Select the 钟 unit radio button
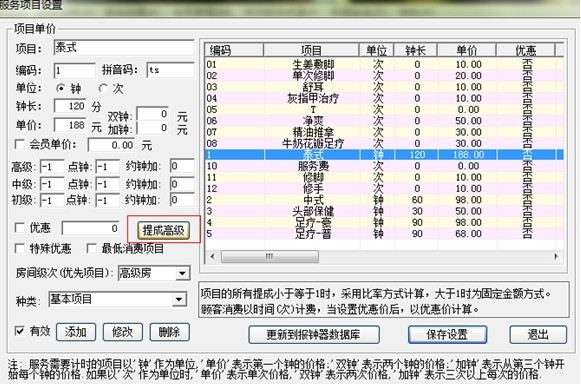The image size is (581, 384). [x=60, y=89]
